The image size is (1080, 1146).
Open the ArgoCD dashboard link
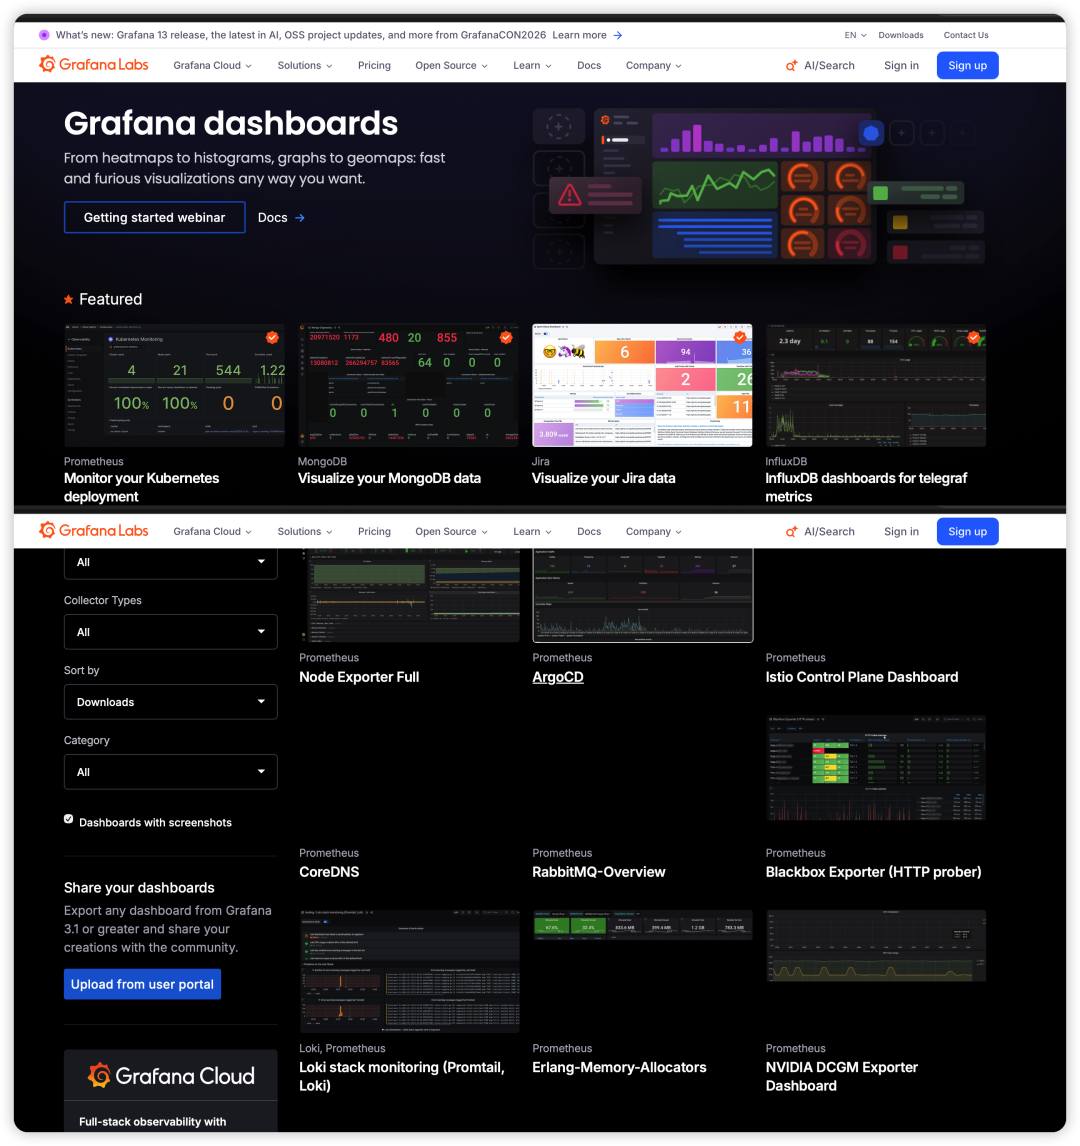click(558, 677)
